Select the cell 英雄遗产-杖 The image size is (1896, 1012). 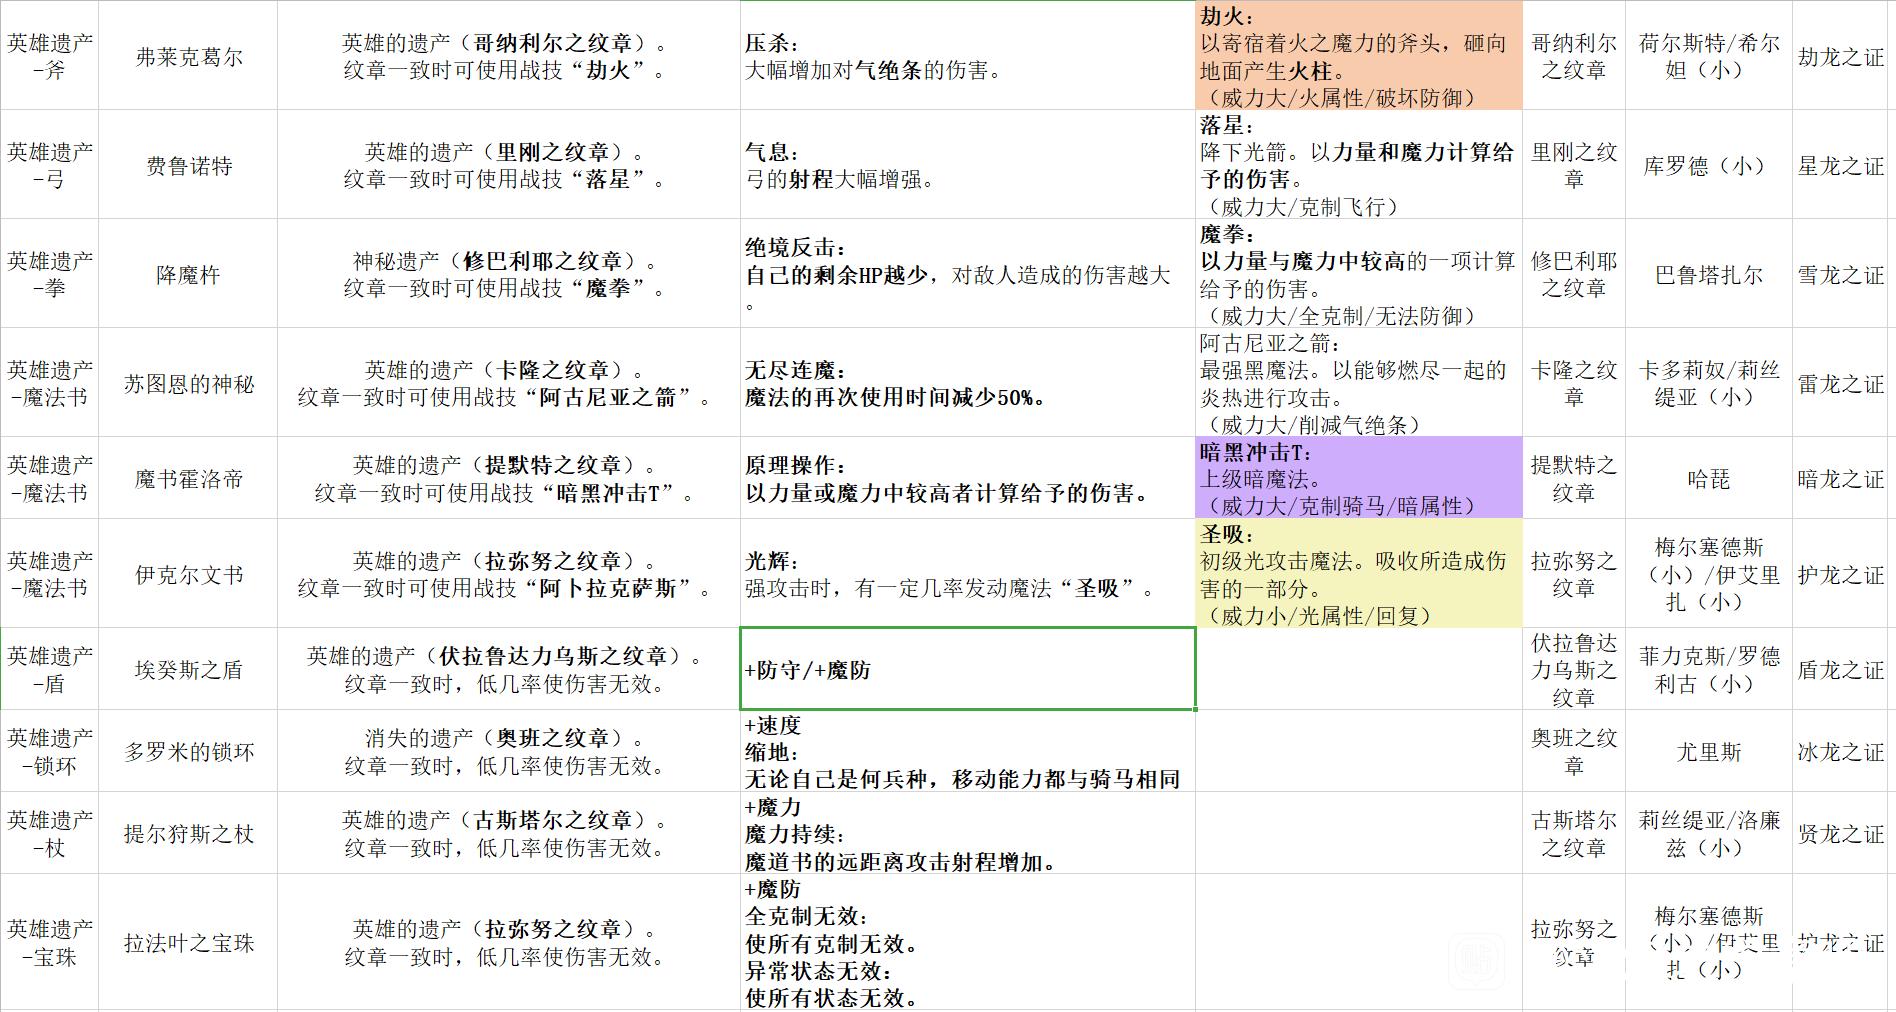(49, 833)
